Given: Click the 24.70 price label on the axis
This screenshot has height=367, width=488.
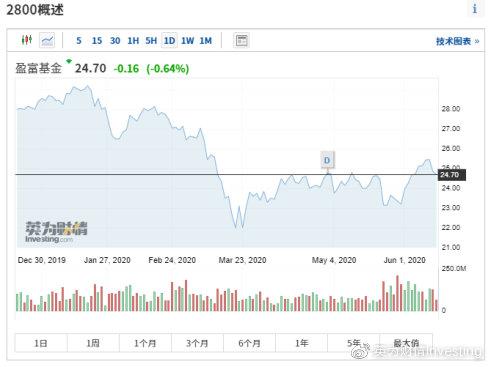Looking at the screenshot, I should click(x=452, y=175).
